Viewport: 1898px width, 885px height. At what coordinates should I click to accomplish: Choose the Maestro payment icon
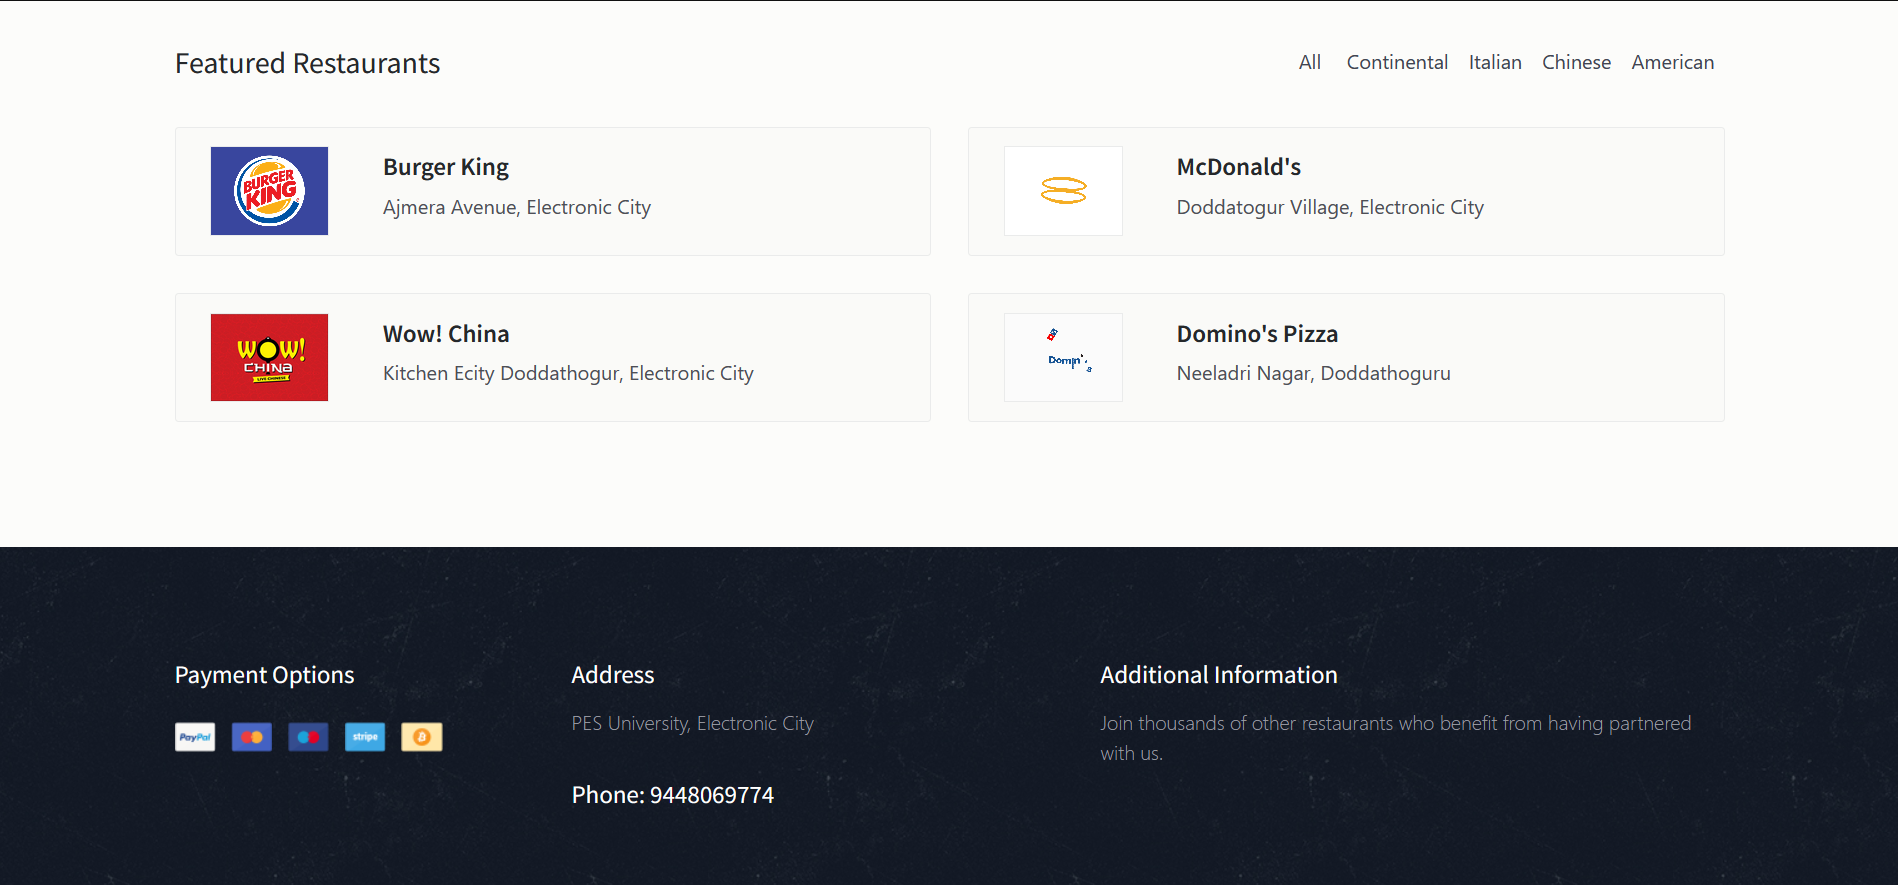(x=308, y=737)
